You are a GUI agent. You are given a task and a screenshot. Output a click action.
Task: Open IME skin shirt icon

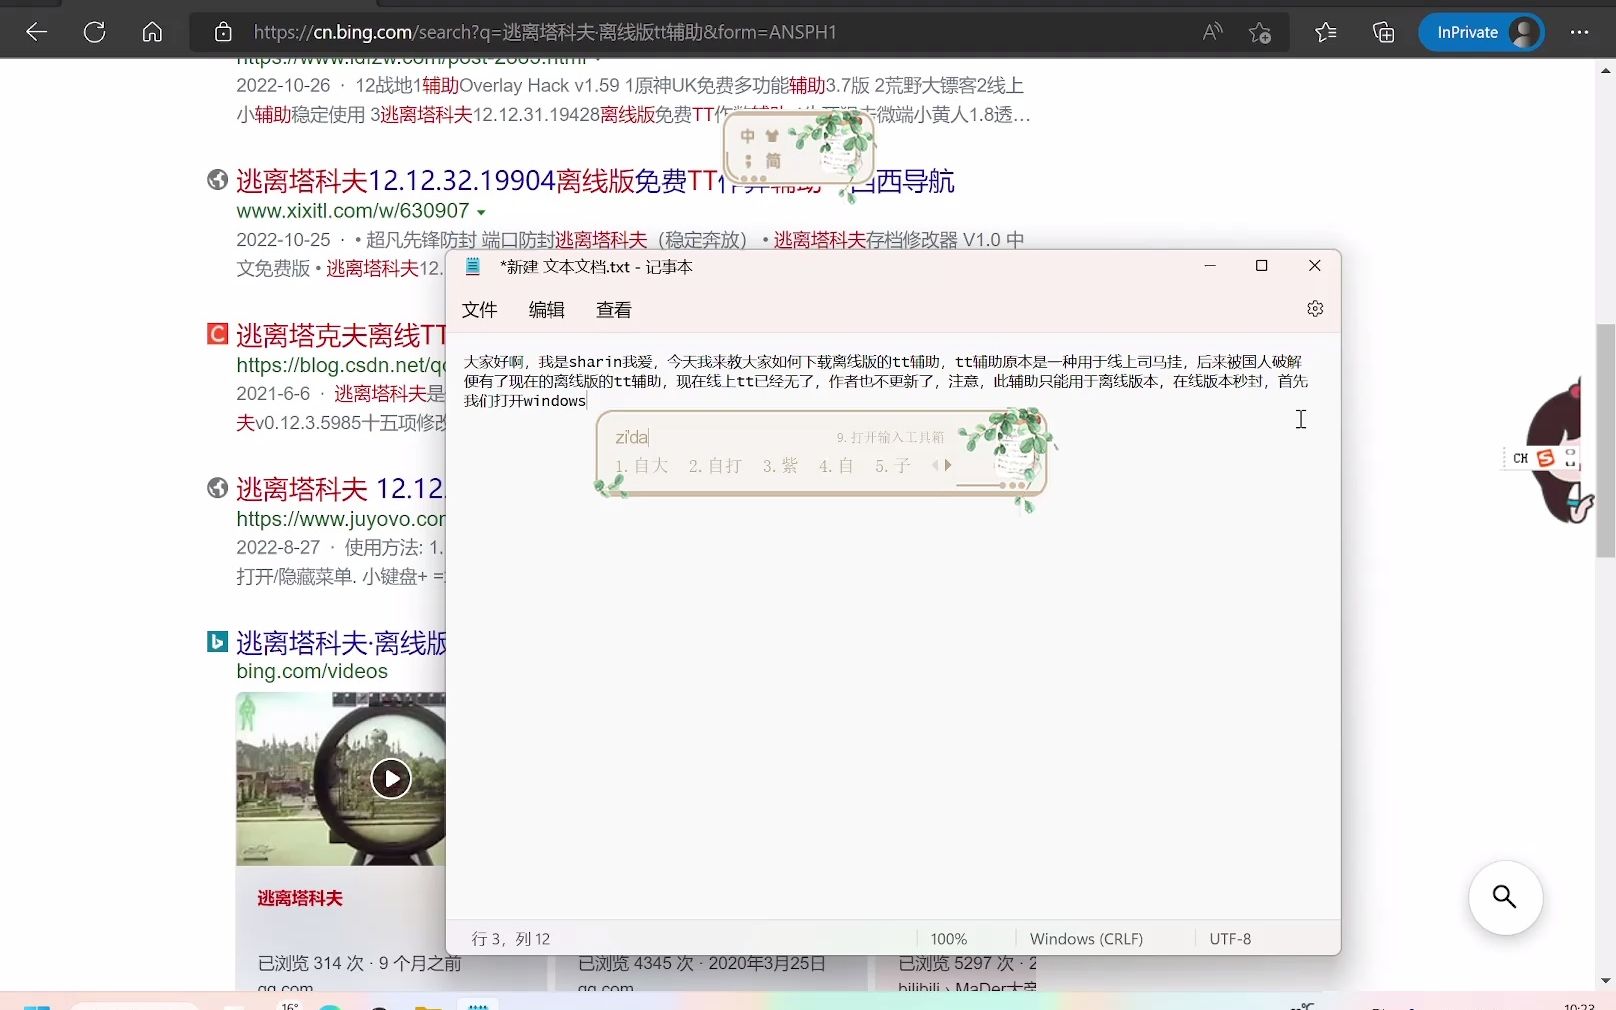coord(772,136)
